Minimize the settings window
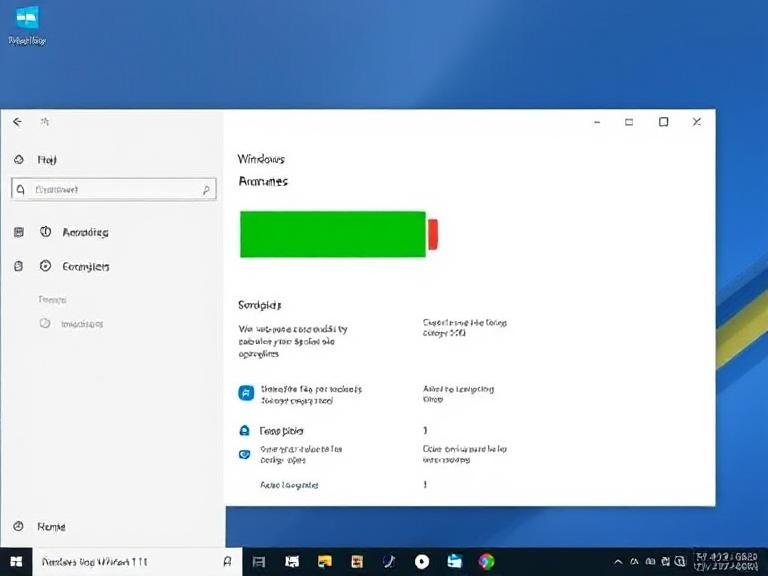Viewport: 768px width, 576px height. [x=597, y=122]
